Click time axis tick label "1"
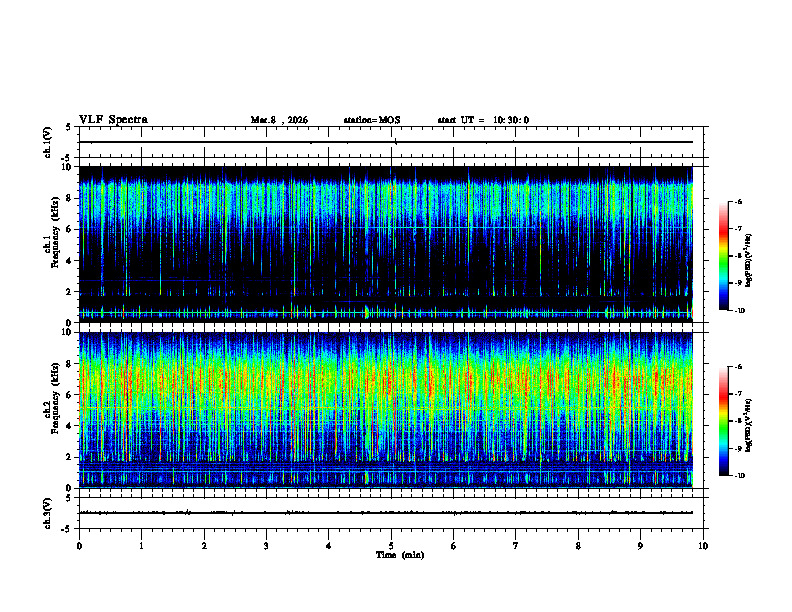This screenshot has width=792, height=612. [x=141, y=546]
